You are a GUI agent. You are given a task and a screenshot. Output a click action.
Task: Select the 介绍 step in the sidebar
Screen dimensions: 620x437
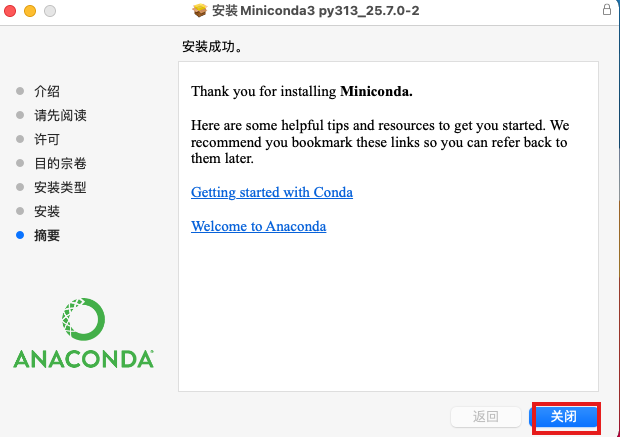(47, 91)
